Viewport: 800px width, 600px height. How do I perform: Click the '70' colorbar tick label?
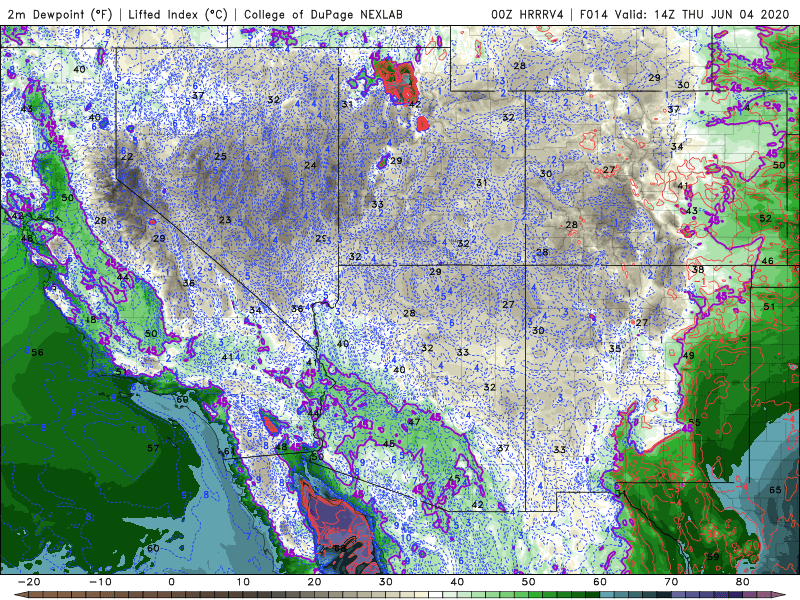(671, 582)
